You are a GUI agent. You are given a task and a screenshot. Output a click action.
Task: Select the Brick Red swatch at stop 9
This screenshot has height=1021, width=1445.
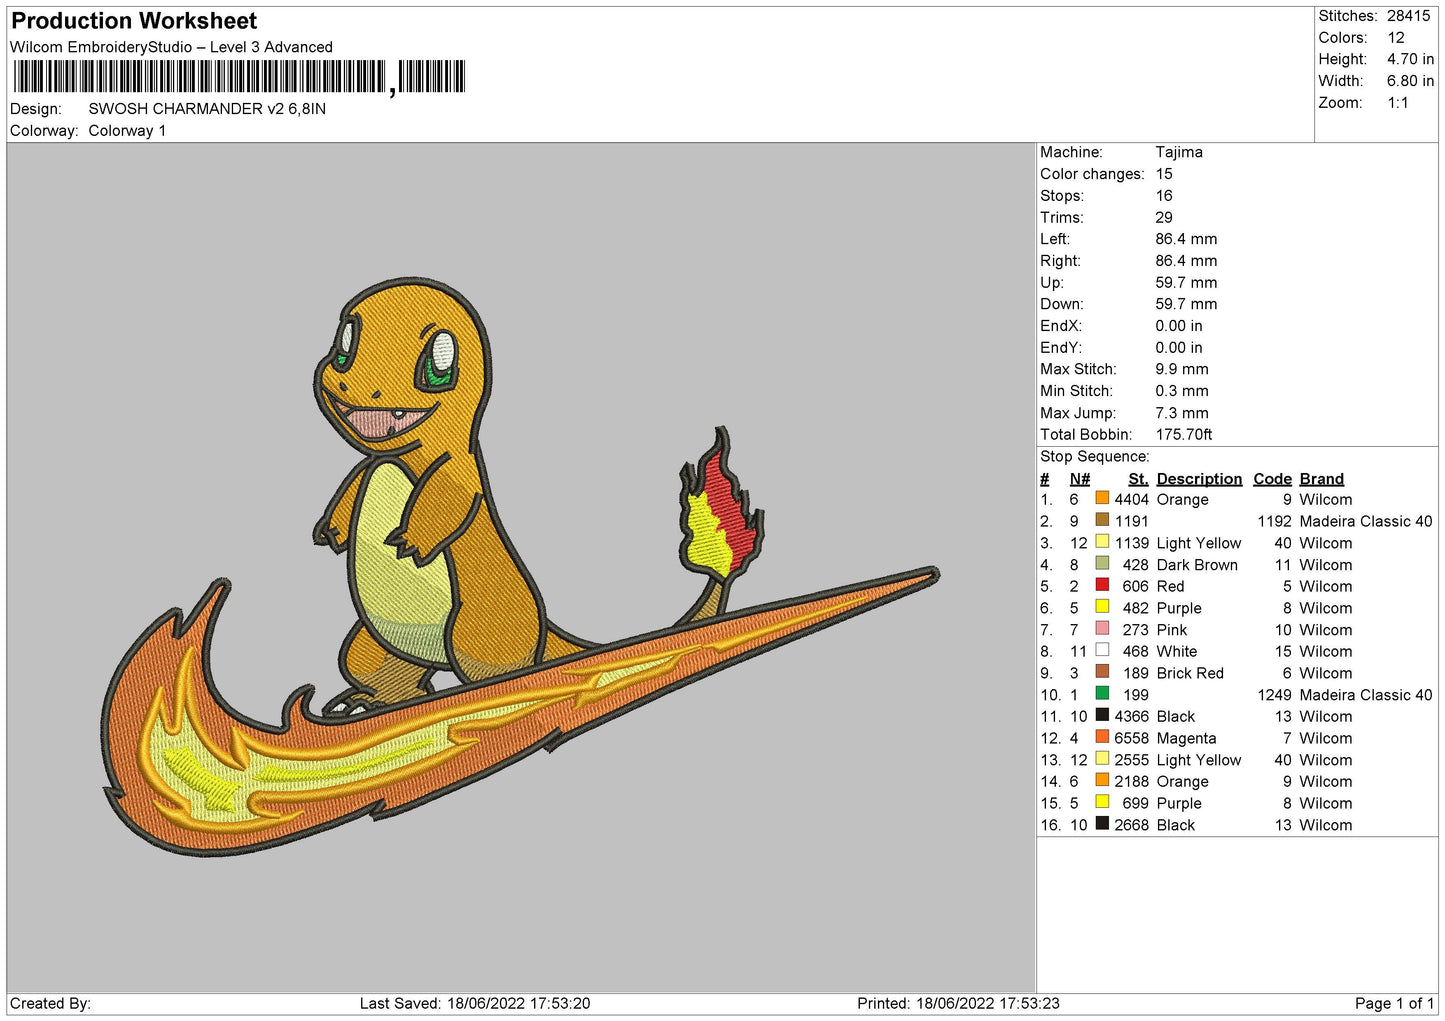click(1102, 672)
